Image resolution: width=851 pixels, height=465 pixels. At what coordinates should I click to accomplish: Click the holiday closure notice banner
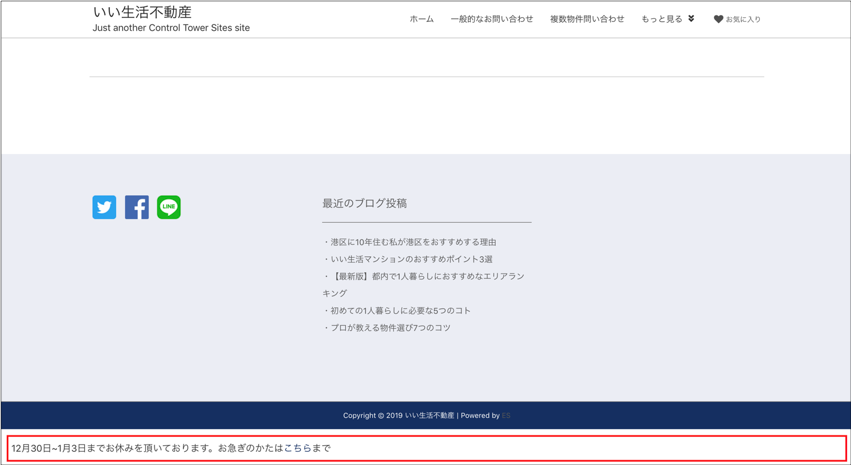click(426, 448)
